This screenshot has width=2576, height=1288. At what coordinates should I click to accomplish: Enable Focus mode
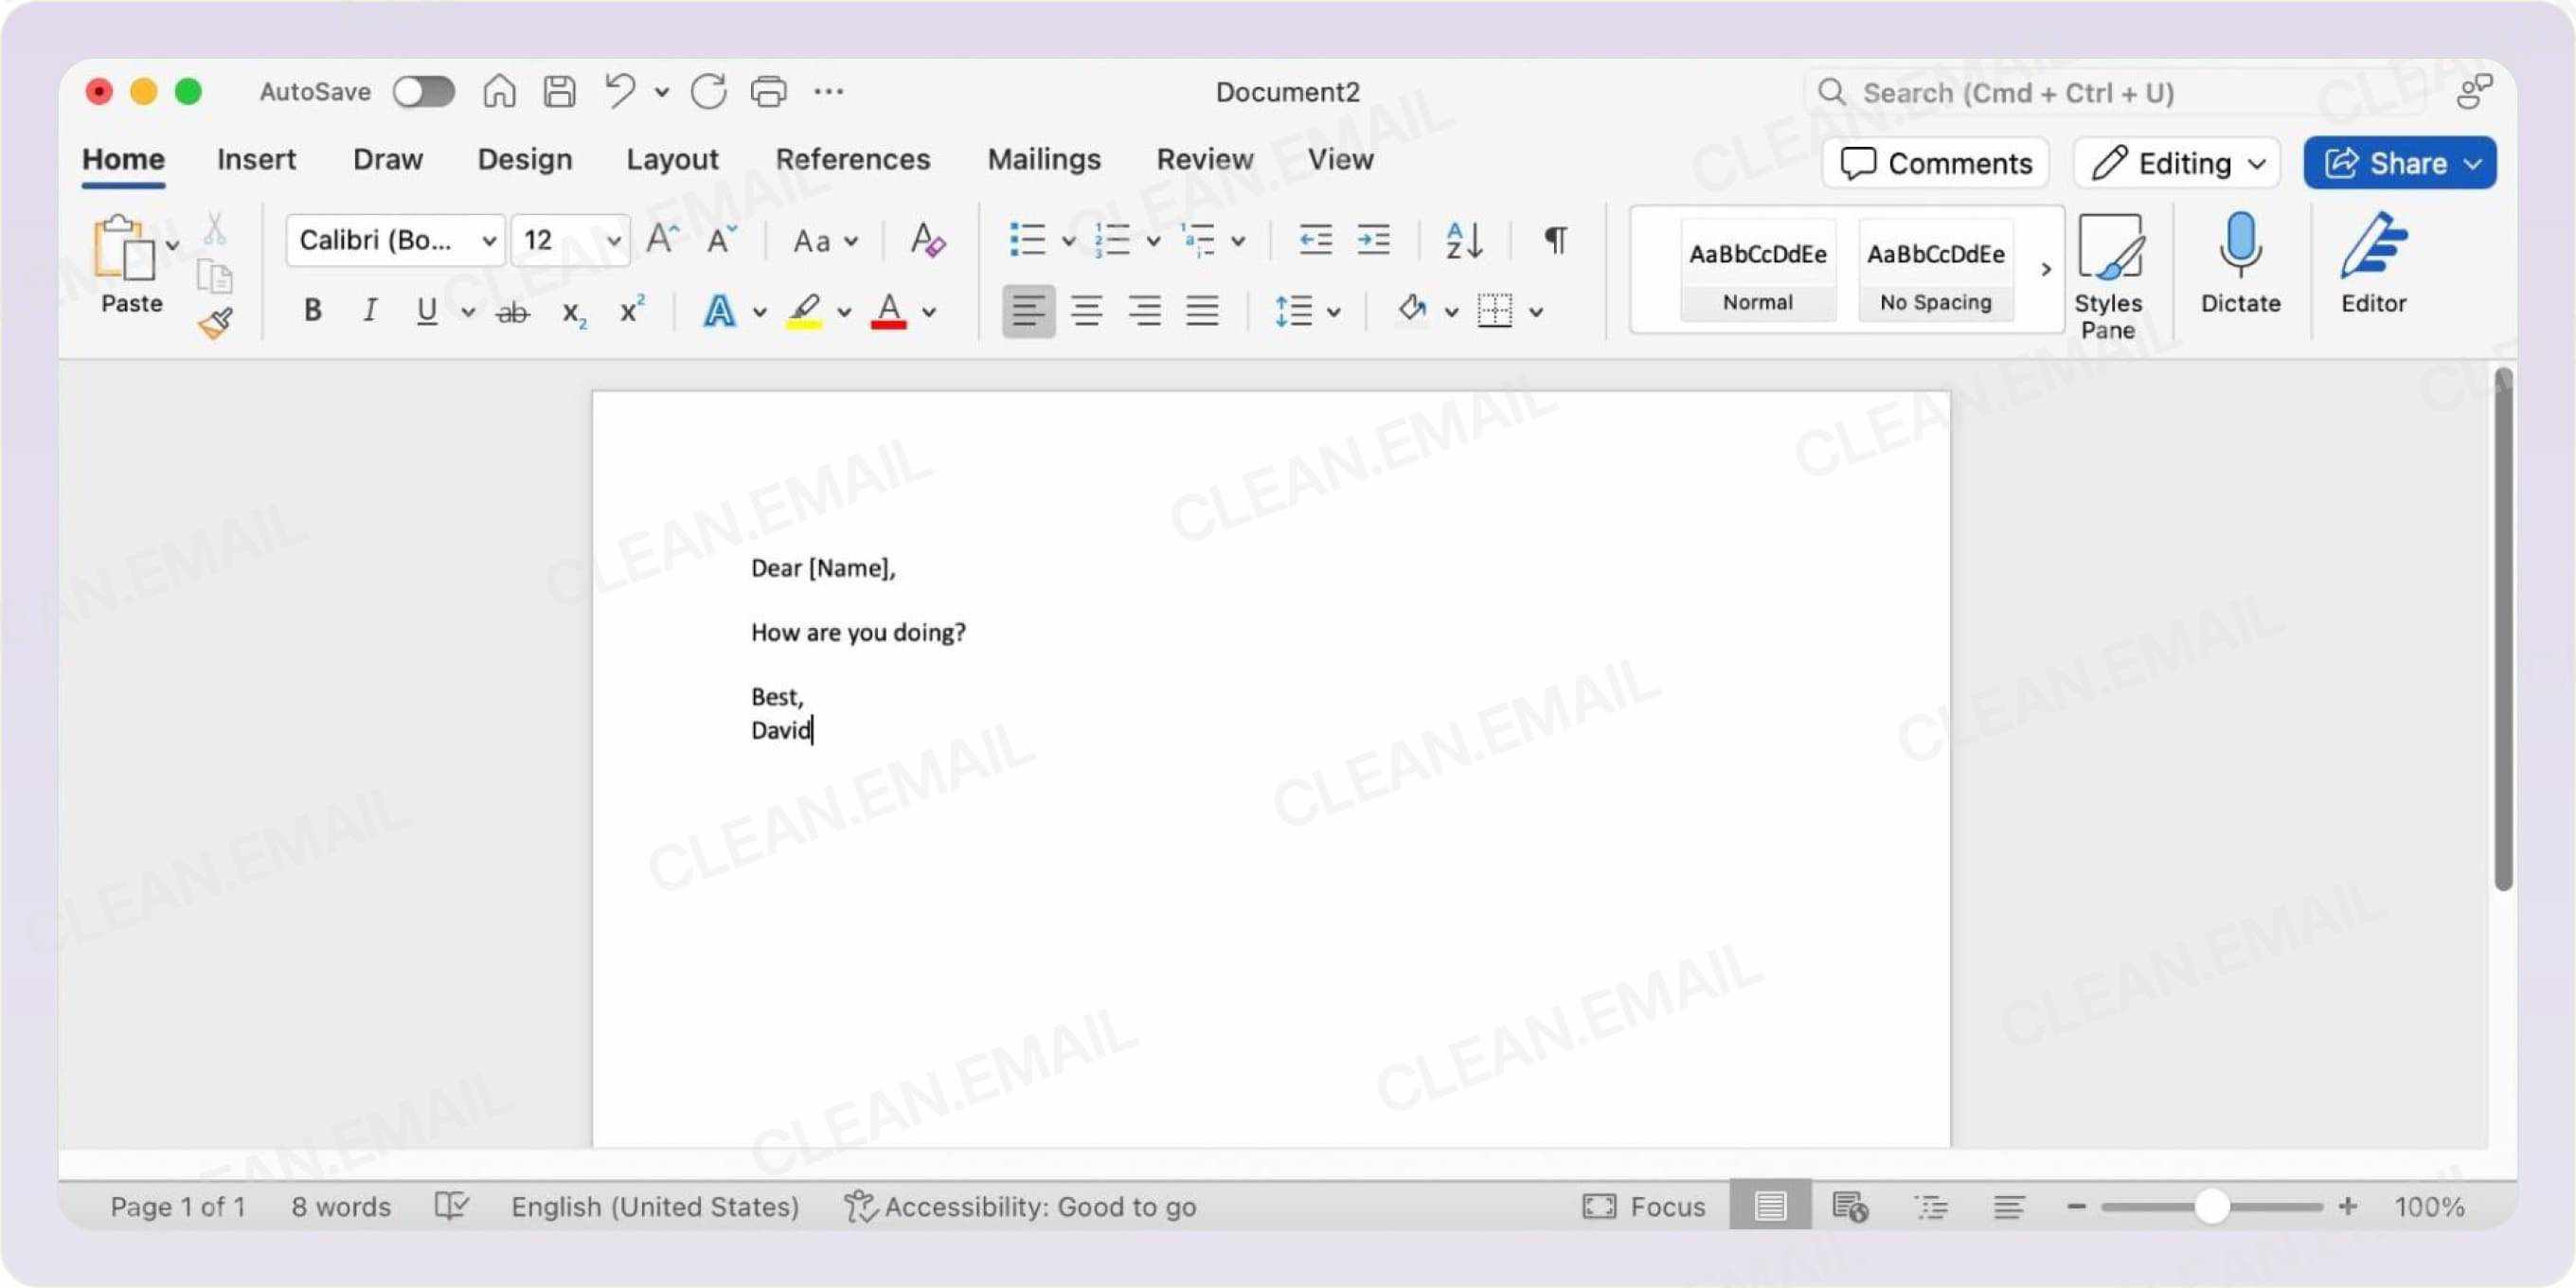(1643, 1206)
